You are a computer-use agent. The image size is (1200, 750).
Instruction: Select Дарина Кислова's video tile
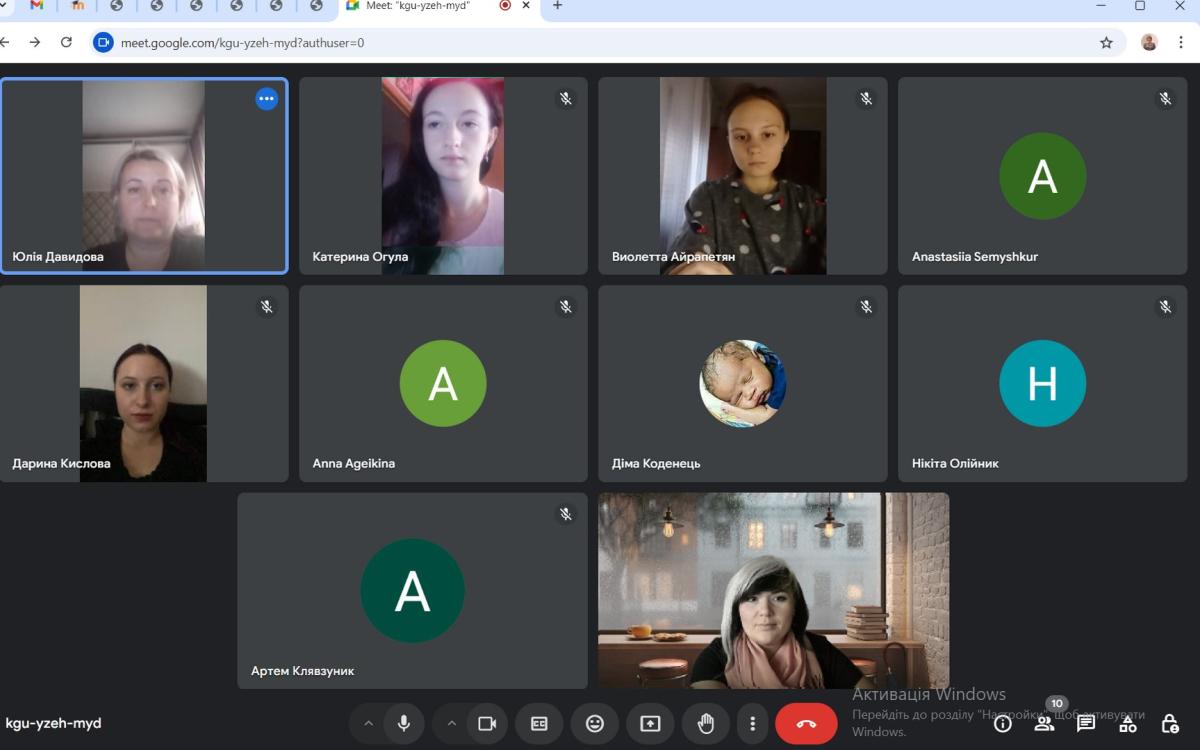pos(144,384)
